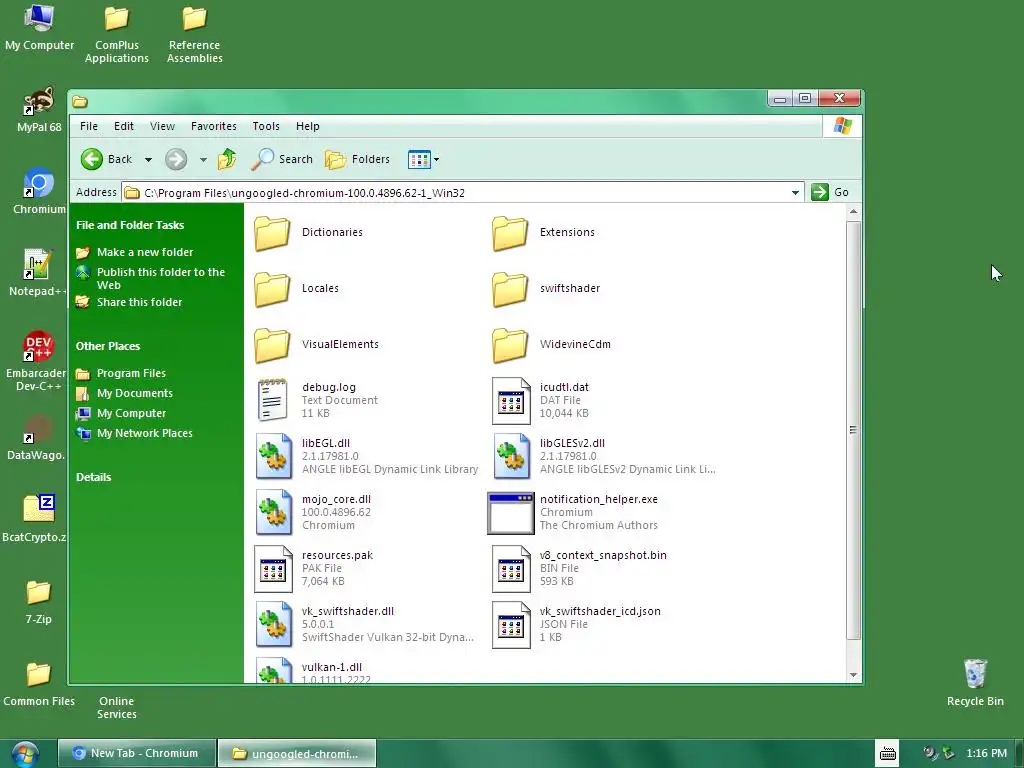Open the Start menu button
The width and height of the screenshot is (1024, 768).
tap(25, 754)
